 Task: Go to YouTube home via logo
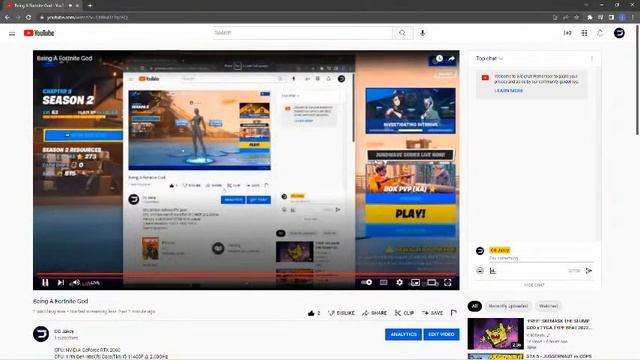[39, 33]
